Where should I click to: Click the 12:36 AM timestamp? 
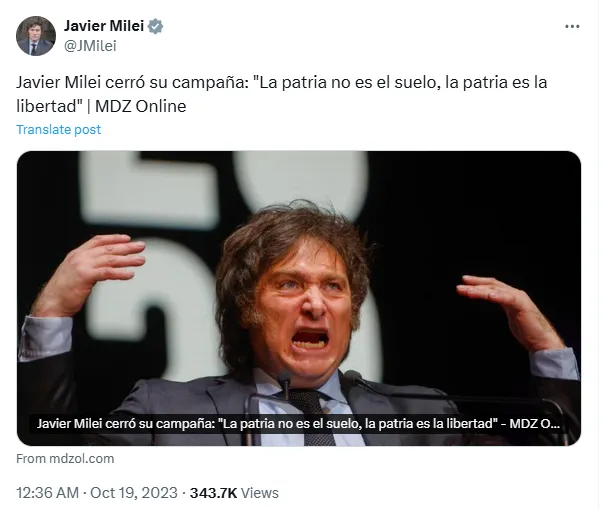pos(47,493)
